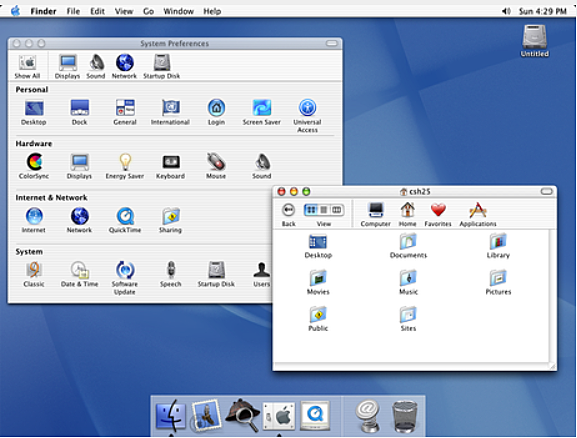Open the Energy Saver preferences pane
577x438 pixels.
coord(125,166)
